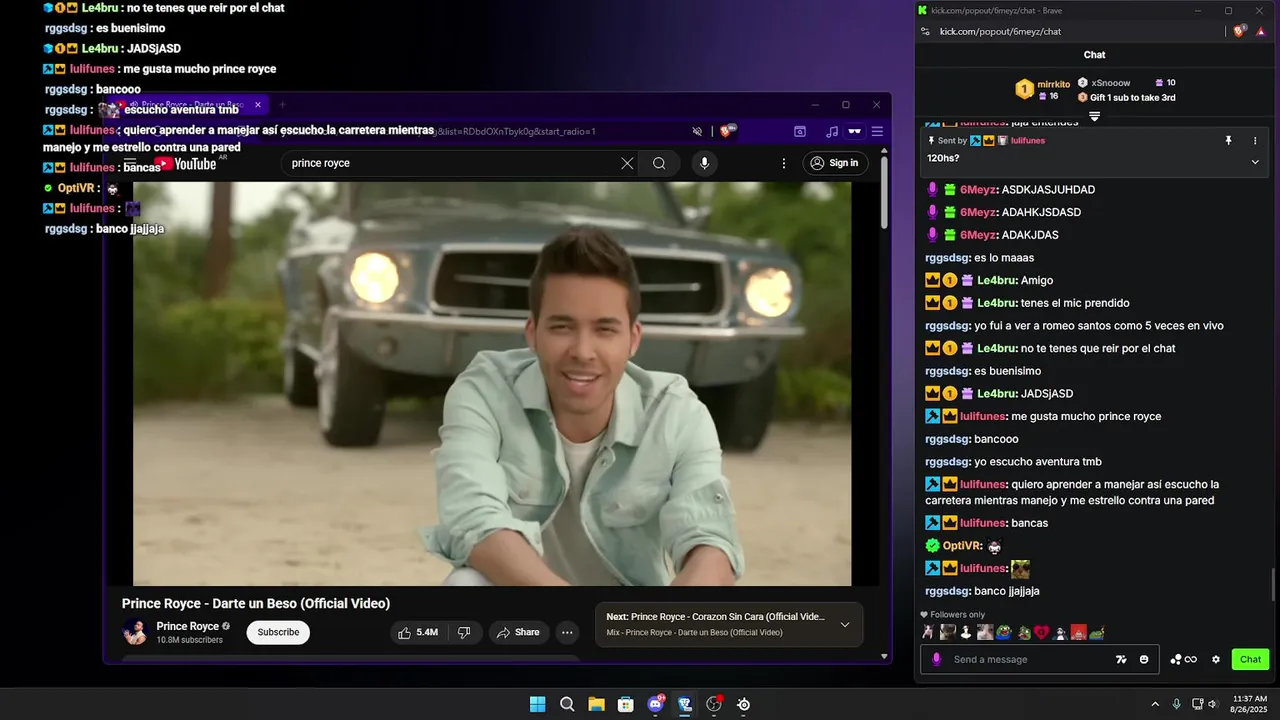This screenshot has height=720, width=1280.
Task: Open the emoji picker smiley icon
Action: [x=1144, y=659]
